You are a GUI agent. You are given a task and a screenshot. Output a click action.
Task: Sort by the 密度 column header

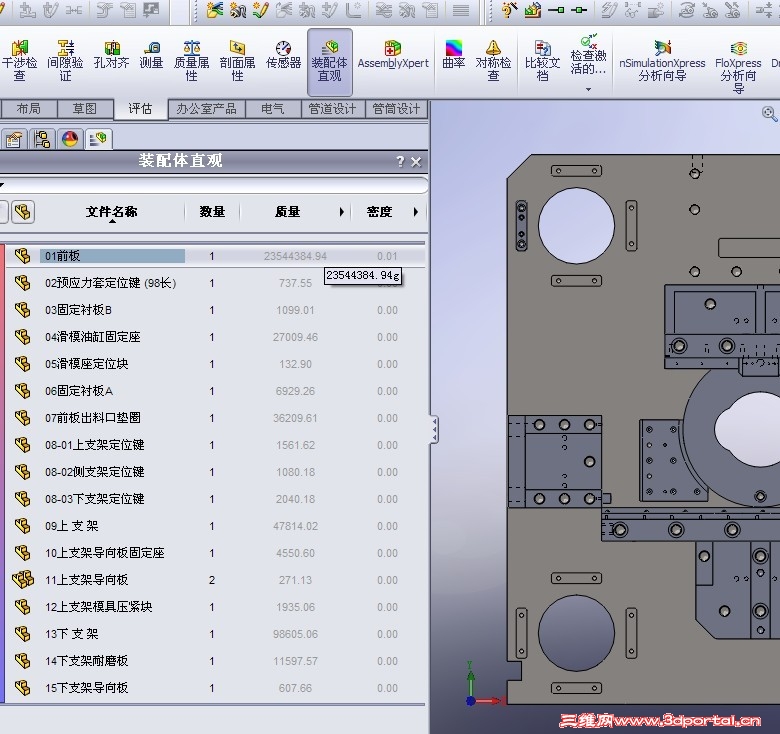click(x=380, y=212)
